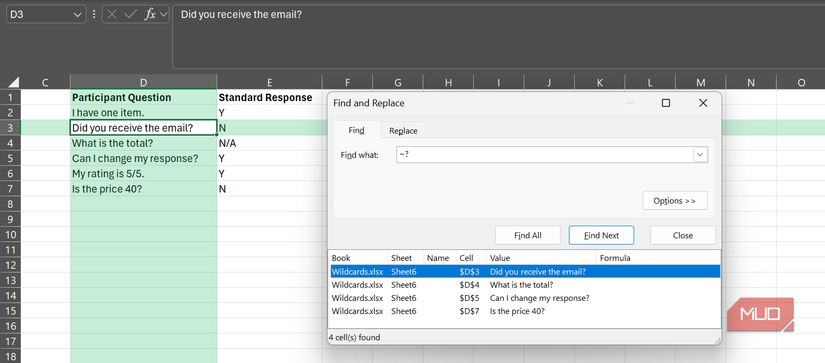Click the Find Next button

[601, 235]
